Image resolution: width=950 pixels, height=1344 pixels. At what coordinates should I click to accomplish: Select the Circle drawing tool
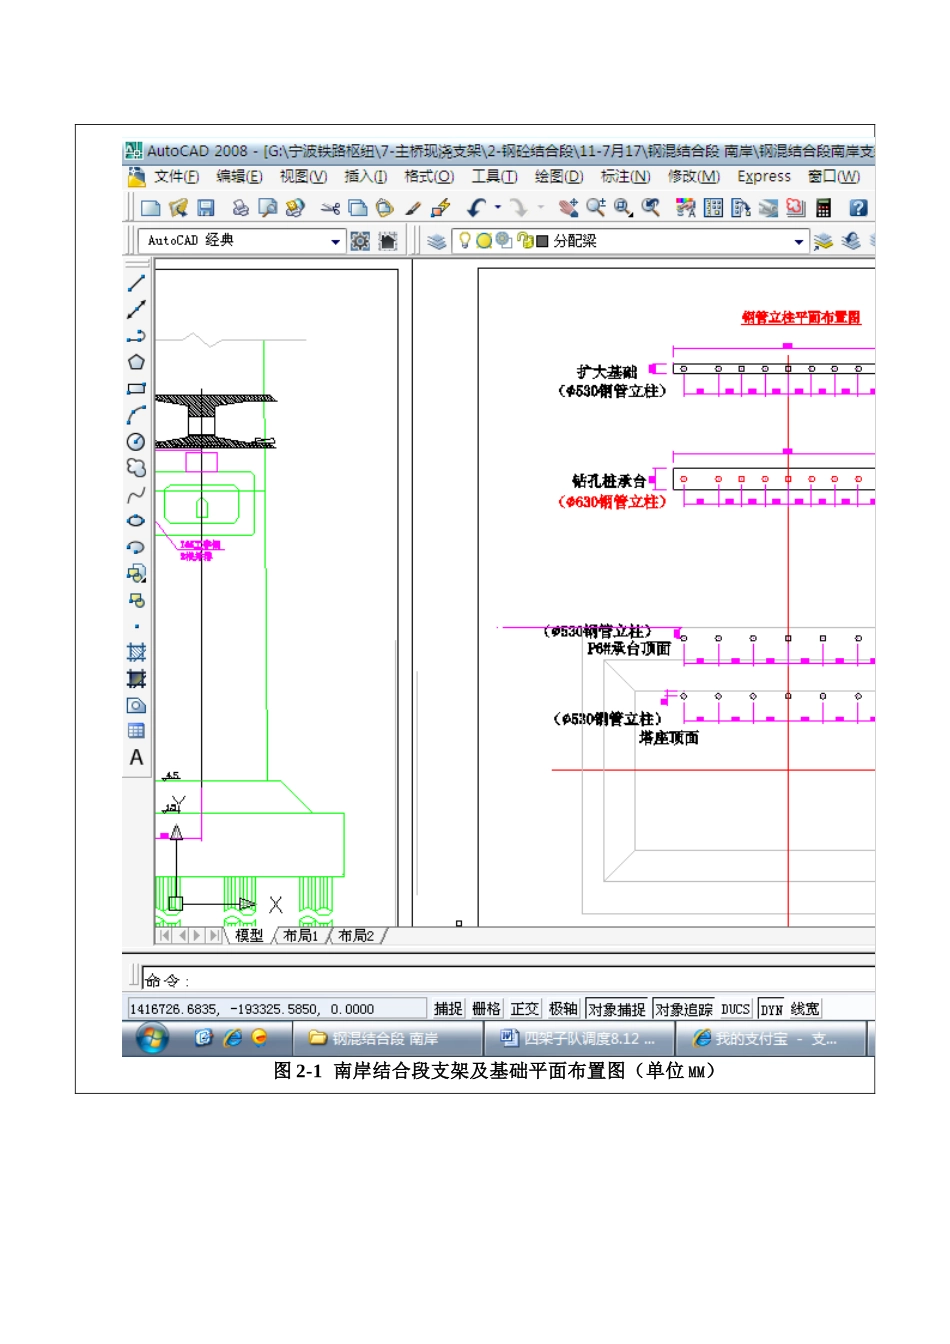pos(137,441)
